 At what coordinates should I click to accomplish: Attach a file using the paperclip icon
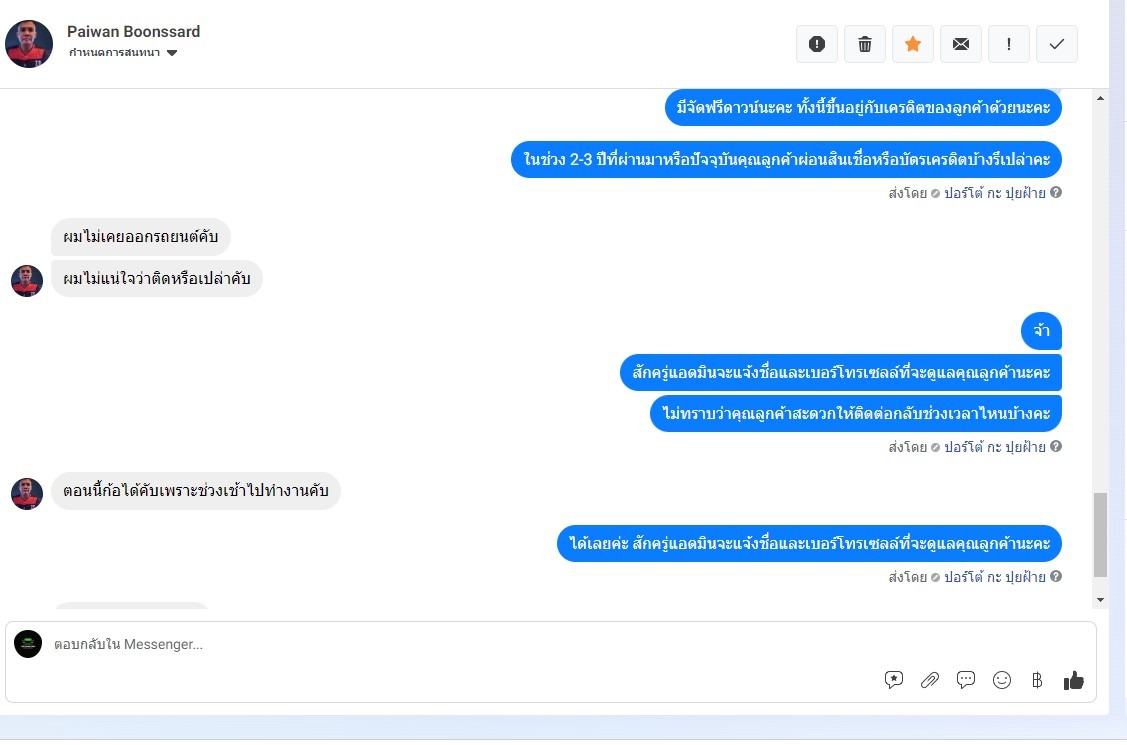pos(930,680)
